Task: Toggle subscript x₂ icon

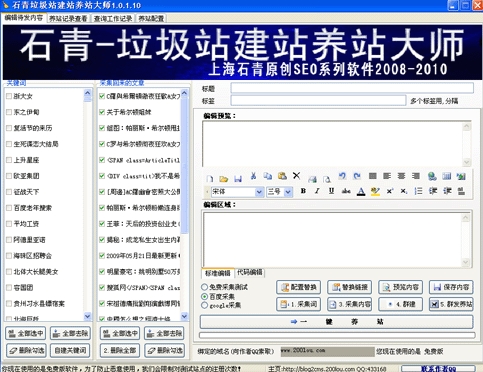Action: pos(404,191)
